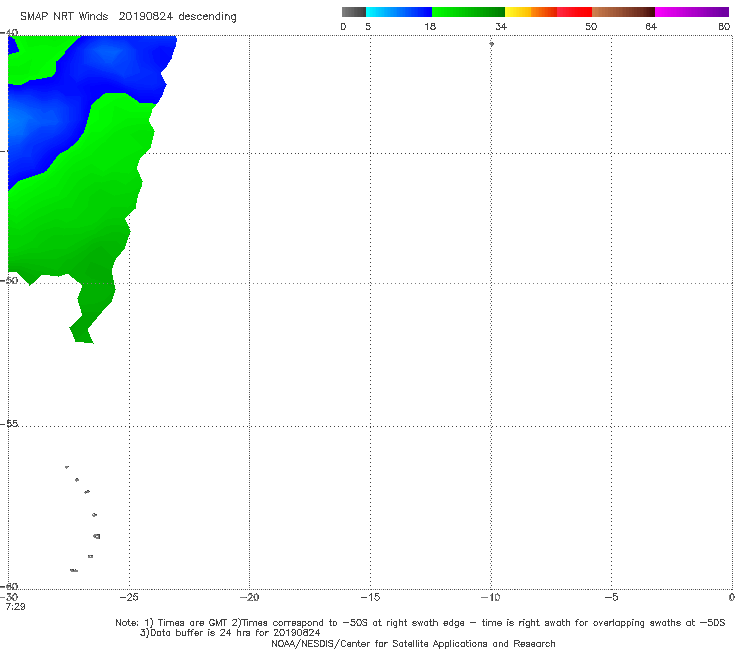Image resolution: width=740 pixels, height=650 pixels.
Task: Click the longitude axis label "-15"
Action: 370,598
